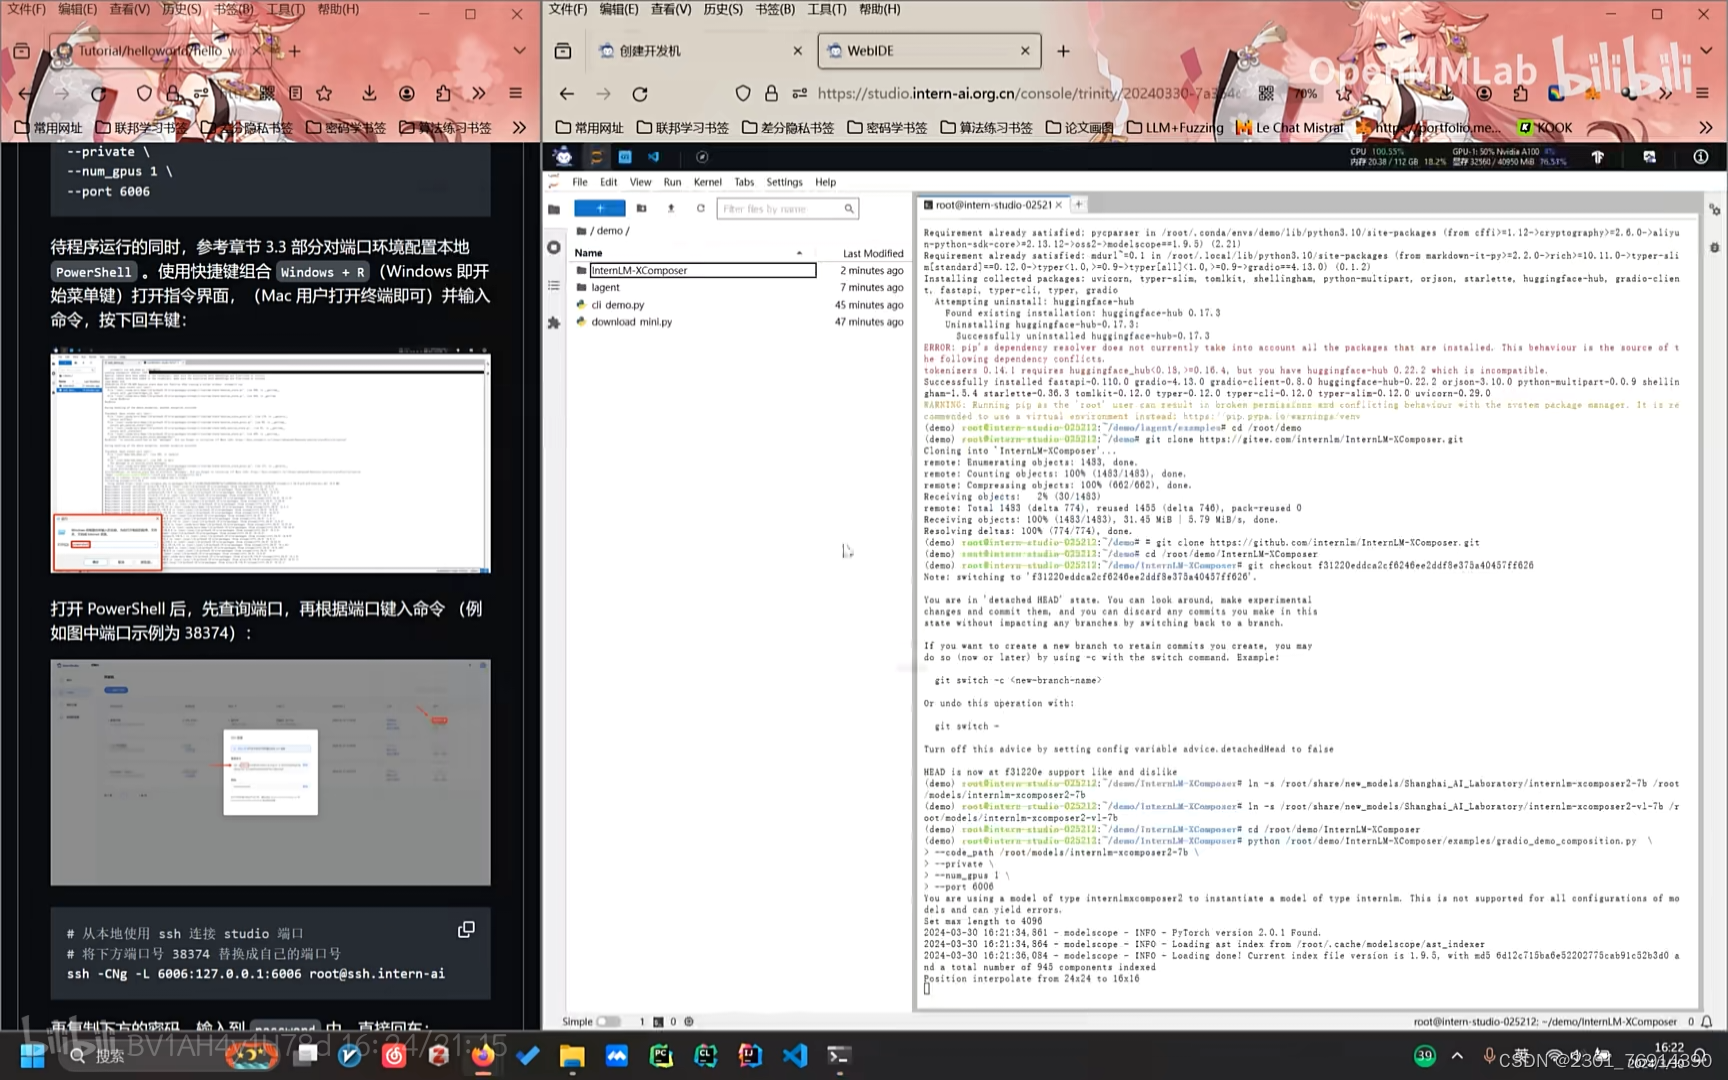Screen dimensions: 1728x1080
Task: Show more bookmarks chevron in left browser
Action: (519, 127)
